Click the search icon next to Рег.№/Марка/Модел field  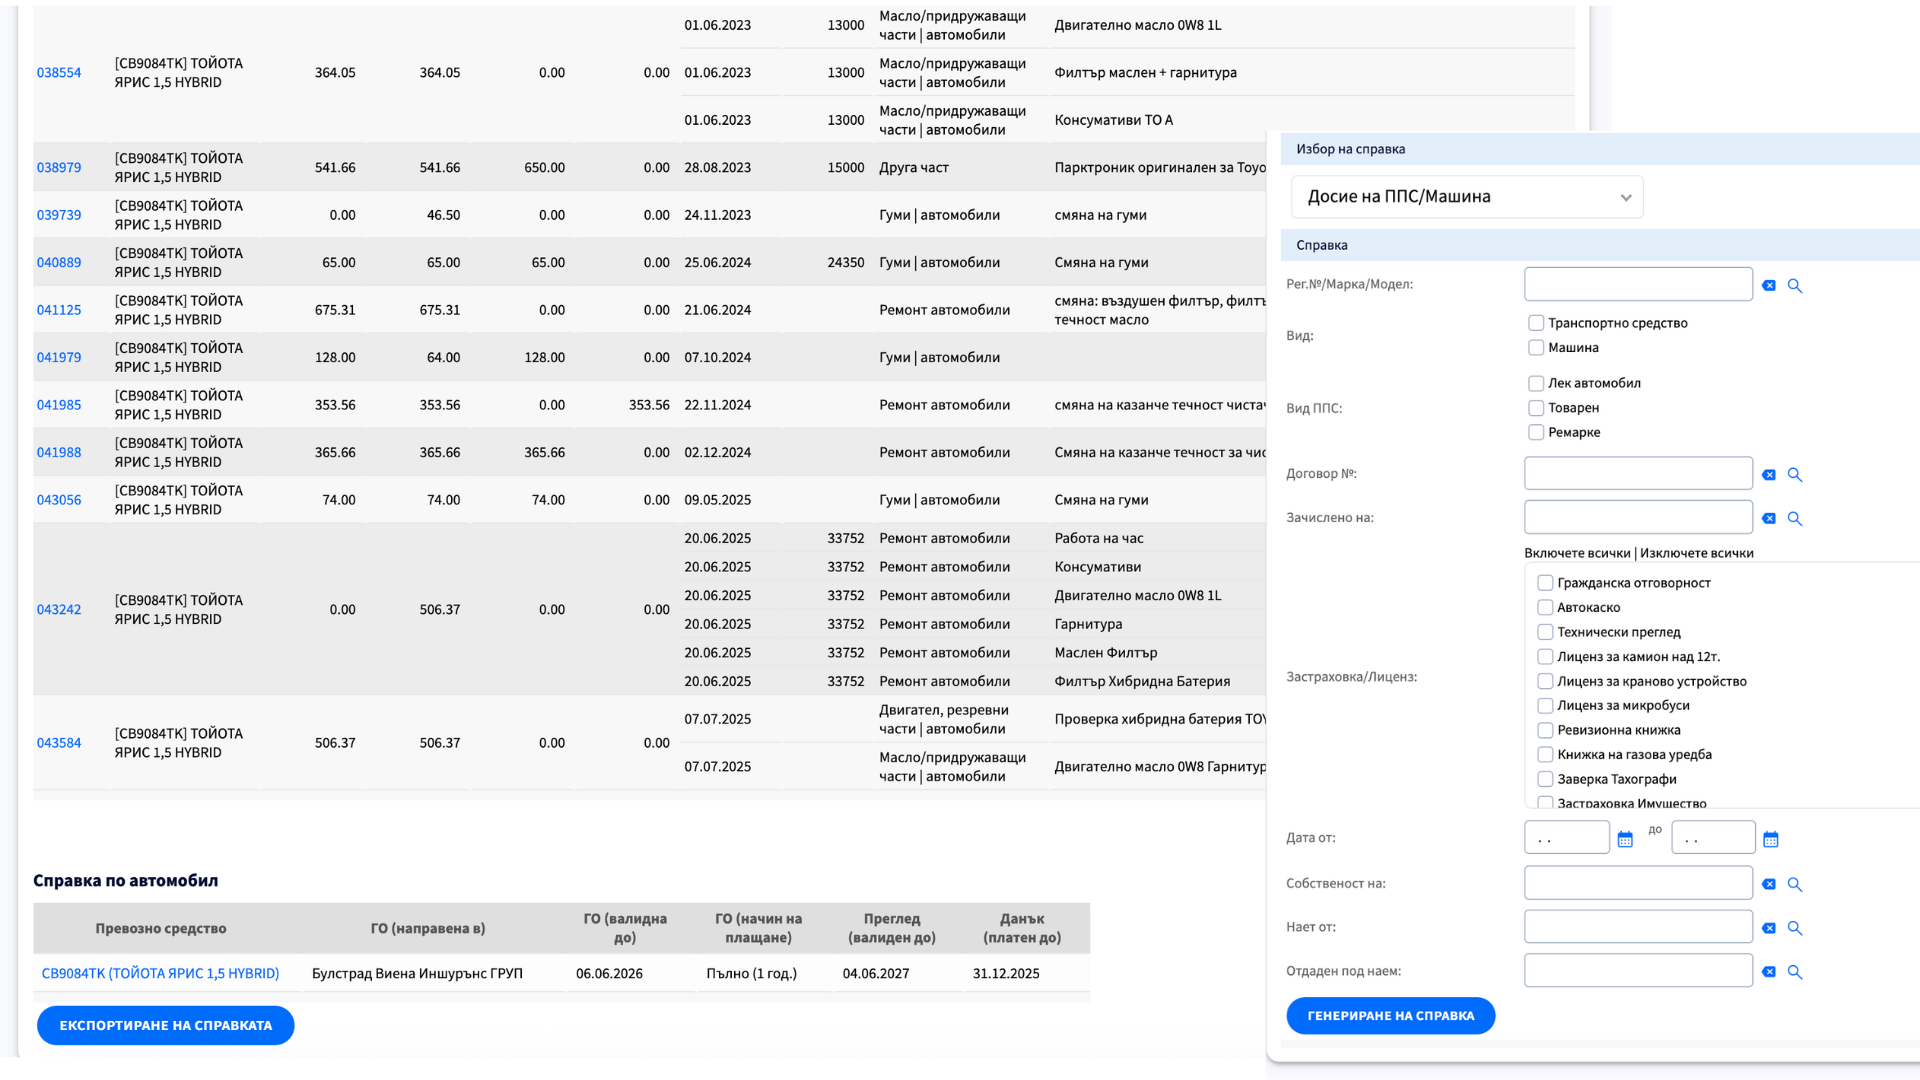click(x=1795, y=286)
